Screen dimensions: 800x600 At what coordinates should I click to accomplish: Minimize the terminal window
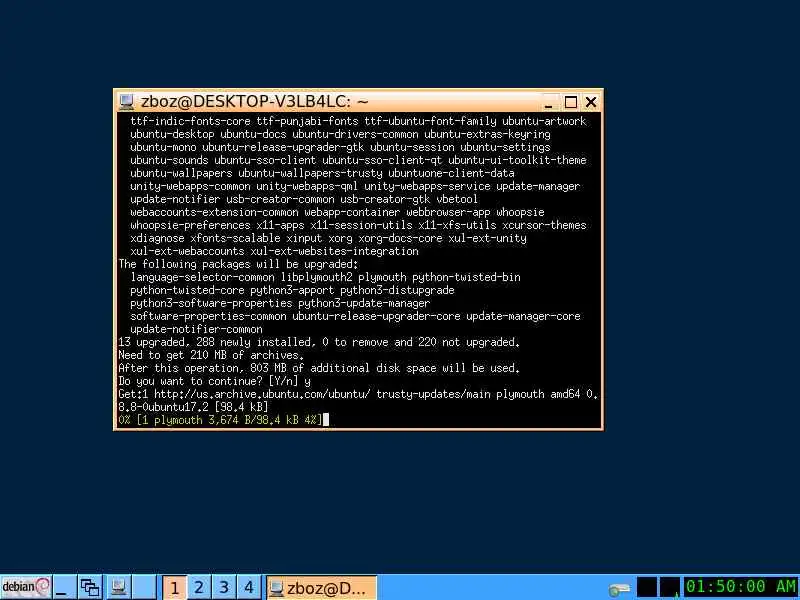549,103
